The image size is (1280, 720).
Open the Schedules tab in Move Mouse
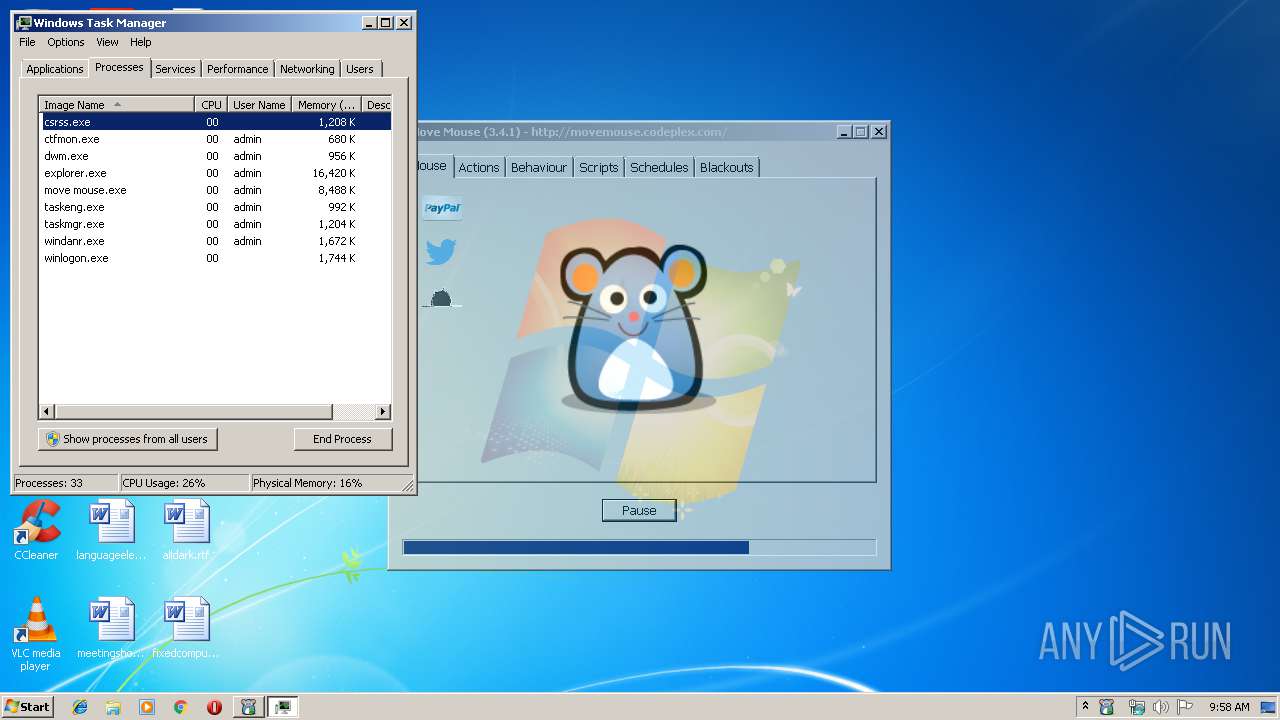tap(659, 167)
